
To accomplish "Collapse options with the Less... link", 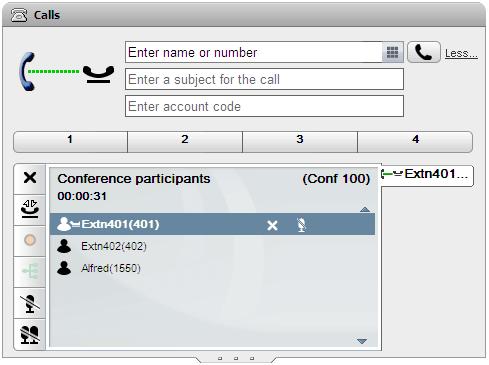I will [461, 53].
